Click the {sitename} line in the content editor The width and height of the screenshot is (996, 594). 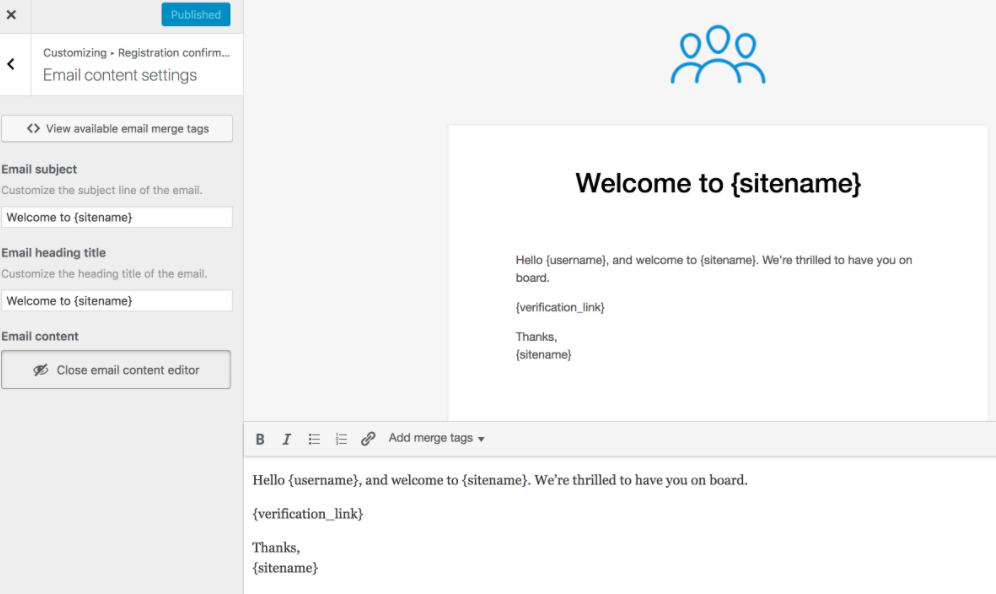(285, 568)
